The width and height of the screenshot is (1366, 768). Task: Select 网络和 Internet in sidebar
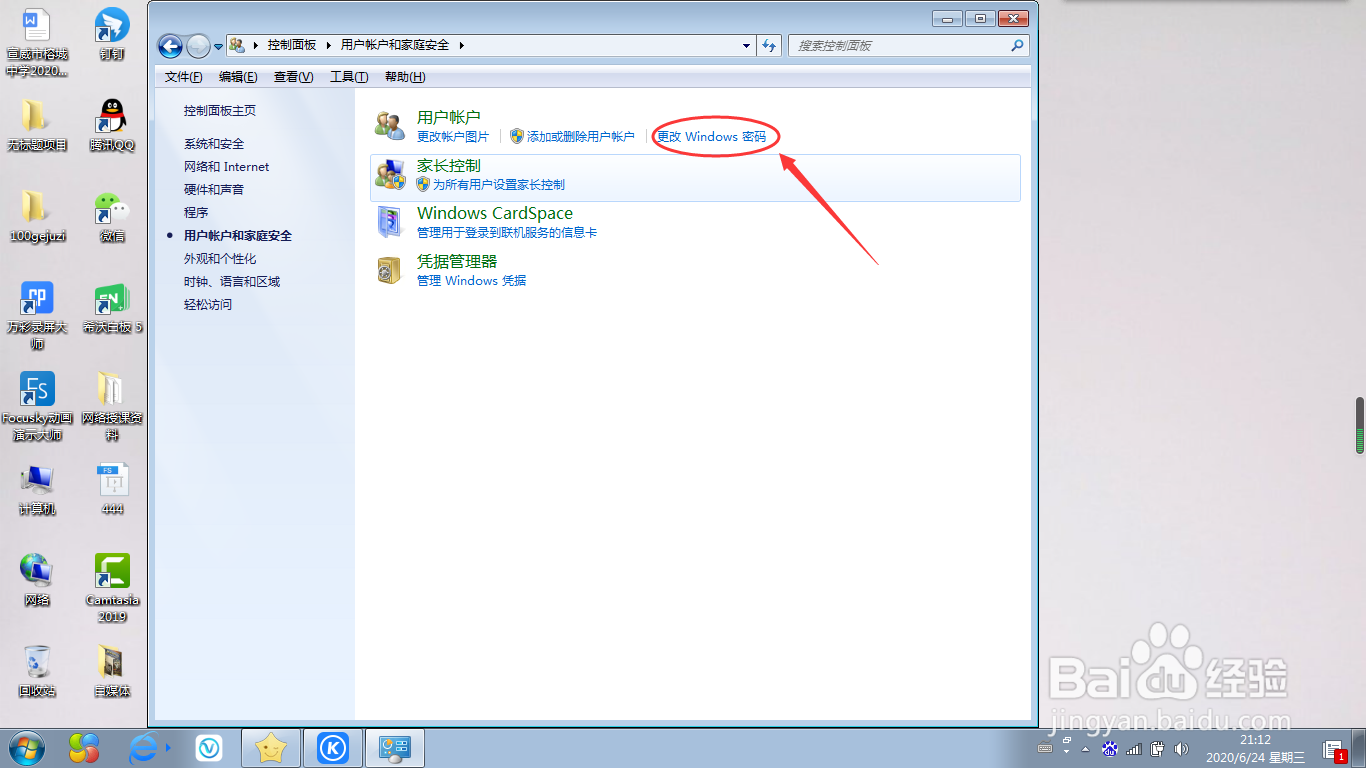point(226,167)
